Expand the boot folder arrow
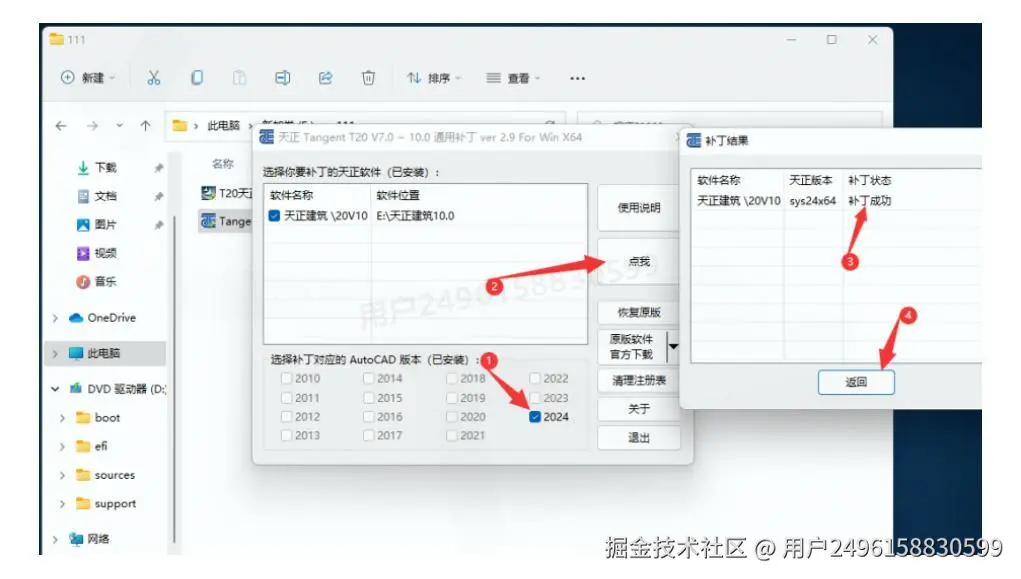The width and height of the screenshot is (1021, 579). 63,418
